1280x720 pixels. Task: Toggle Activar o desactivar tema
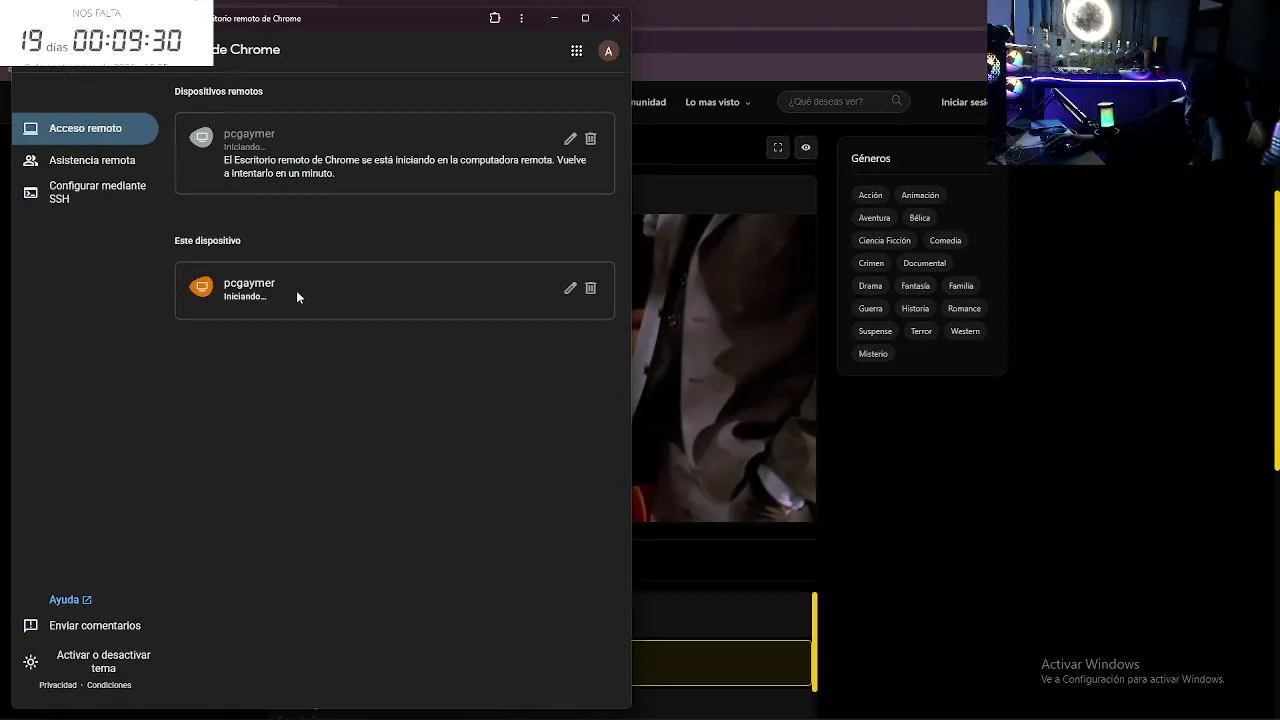click(x=87, y=662)
